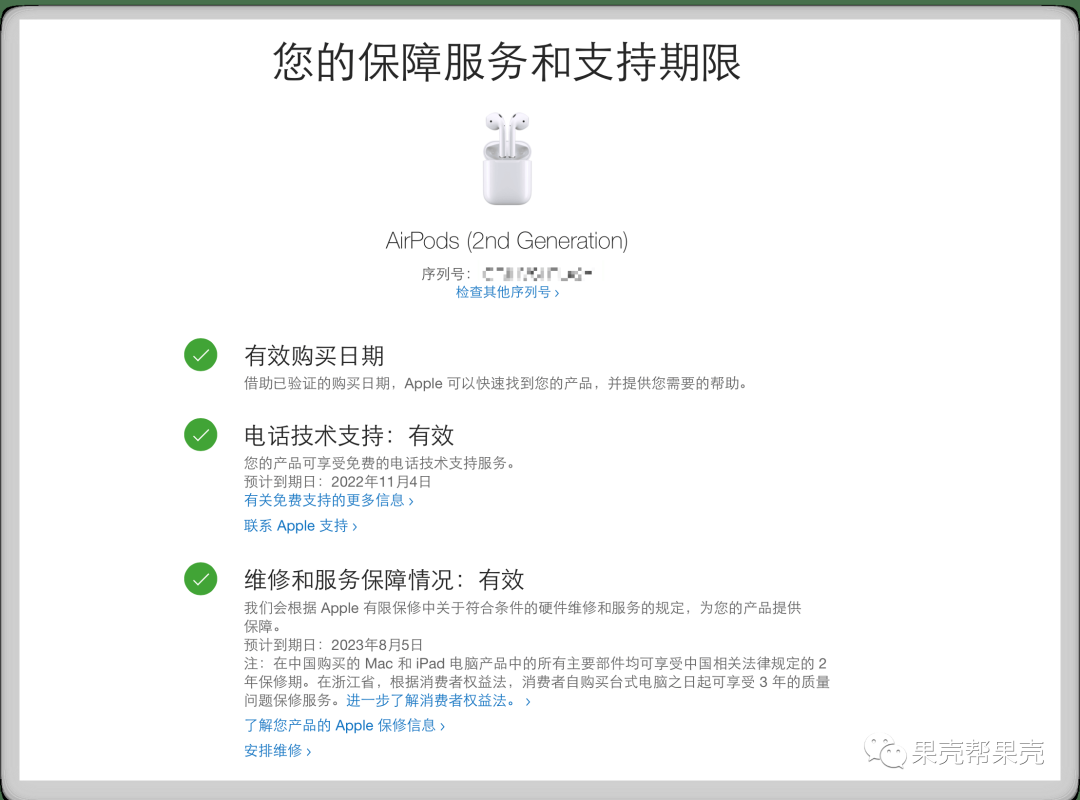Click the paragraph starting 我们会根据 Apple 有限保修
This screenshot has width=1080, height=800.
523,617
